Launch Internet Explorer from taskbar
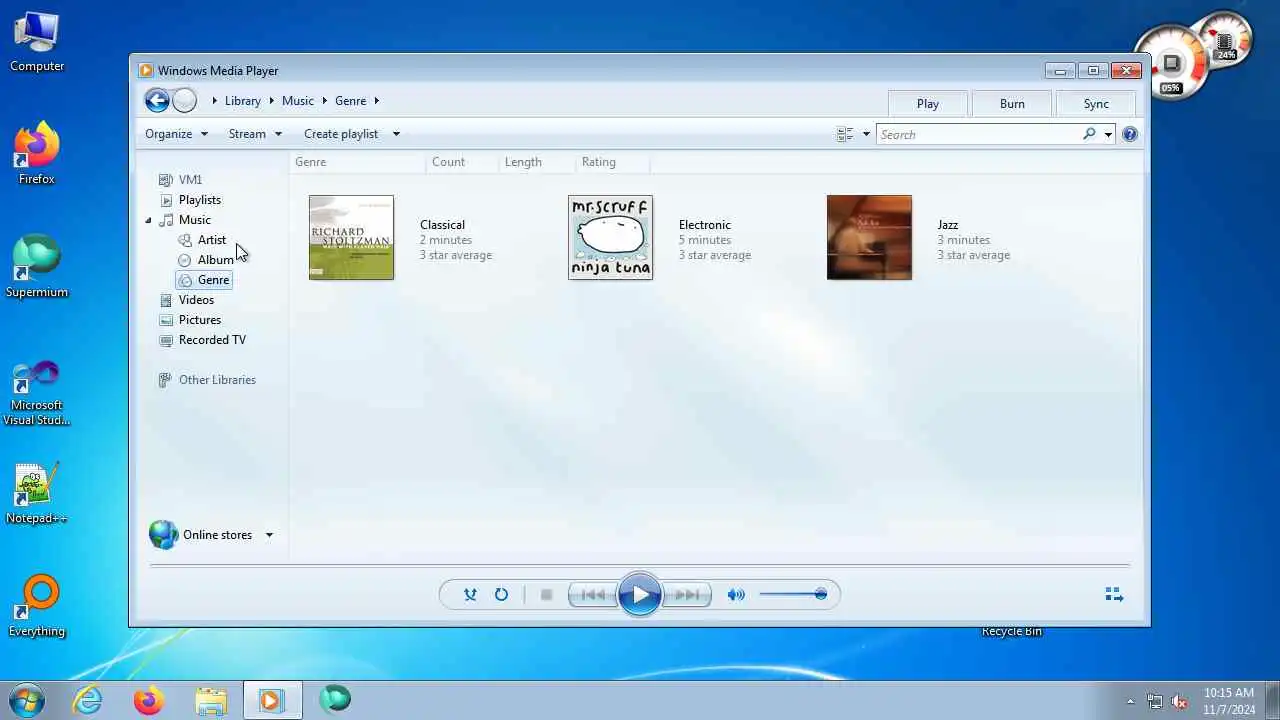Image resolution: width=1280 pixels, height=720 pixels. (x=88, y=700)
